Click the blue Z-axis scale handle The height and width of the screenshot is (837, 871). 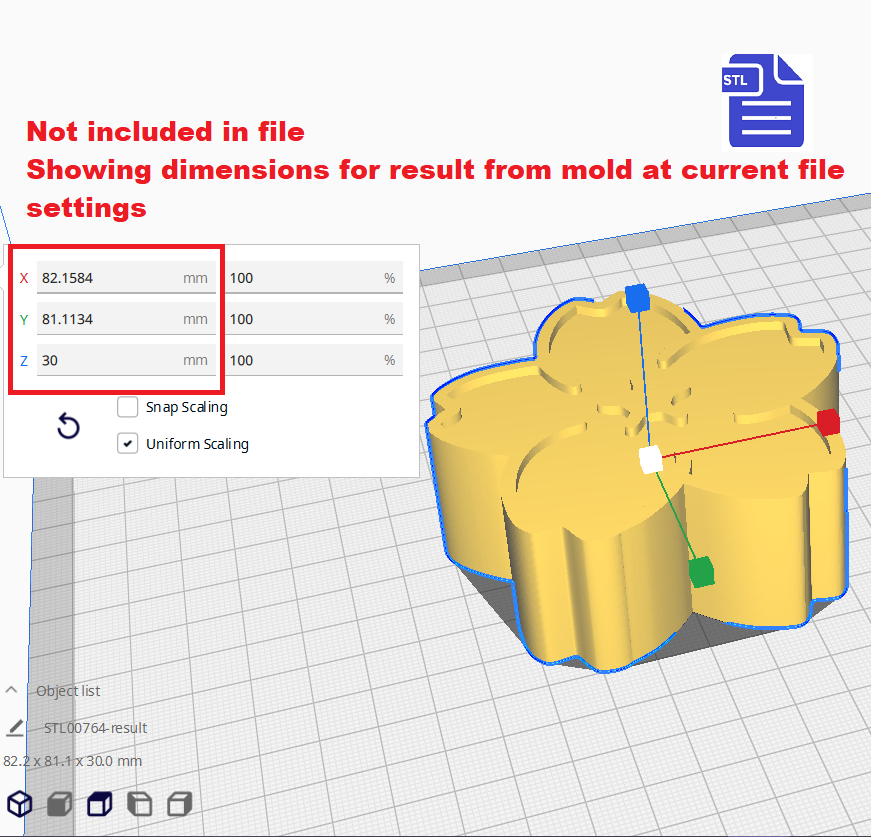637,296
